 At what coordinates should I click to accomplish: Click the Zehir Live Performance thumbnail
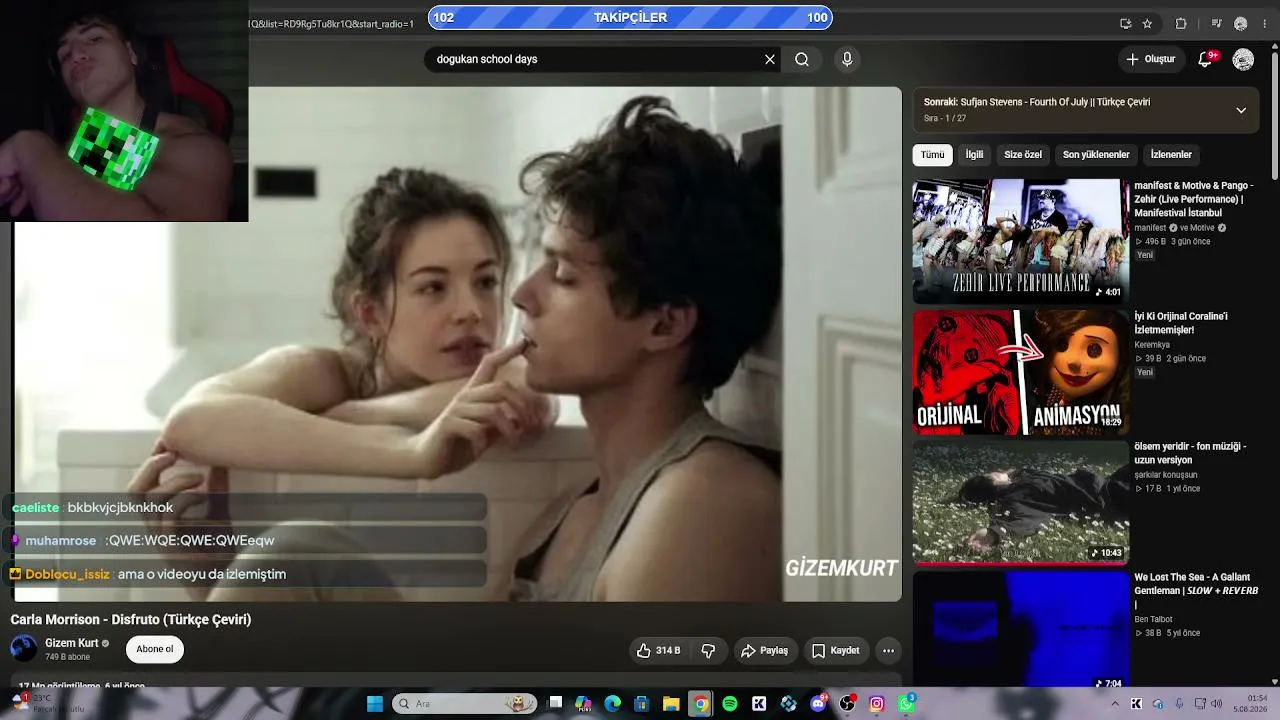(1020, 241)
